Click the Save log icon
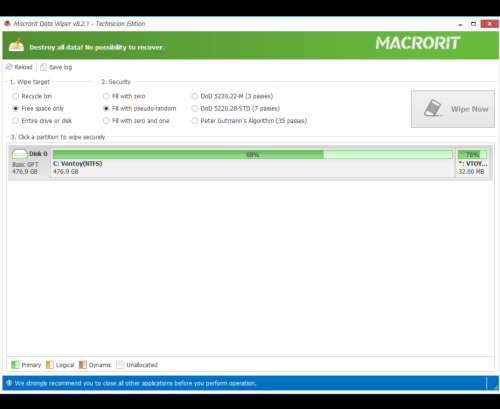The width and height of the screenshot is (500, 409). pyautogui.click(x=43, y=67)
